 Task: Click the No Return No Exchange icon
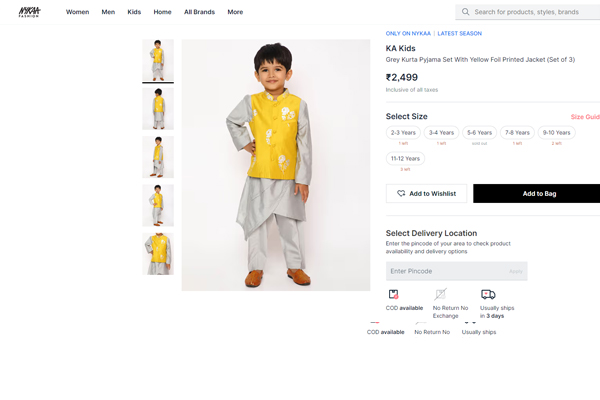tap(441, 294)
